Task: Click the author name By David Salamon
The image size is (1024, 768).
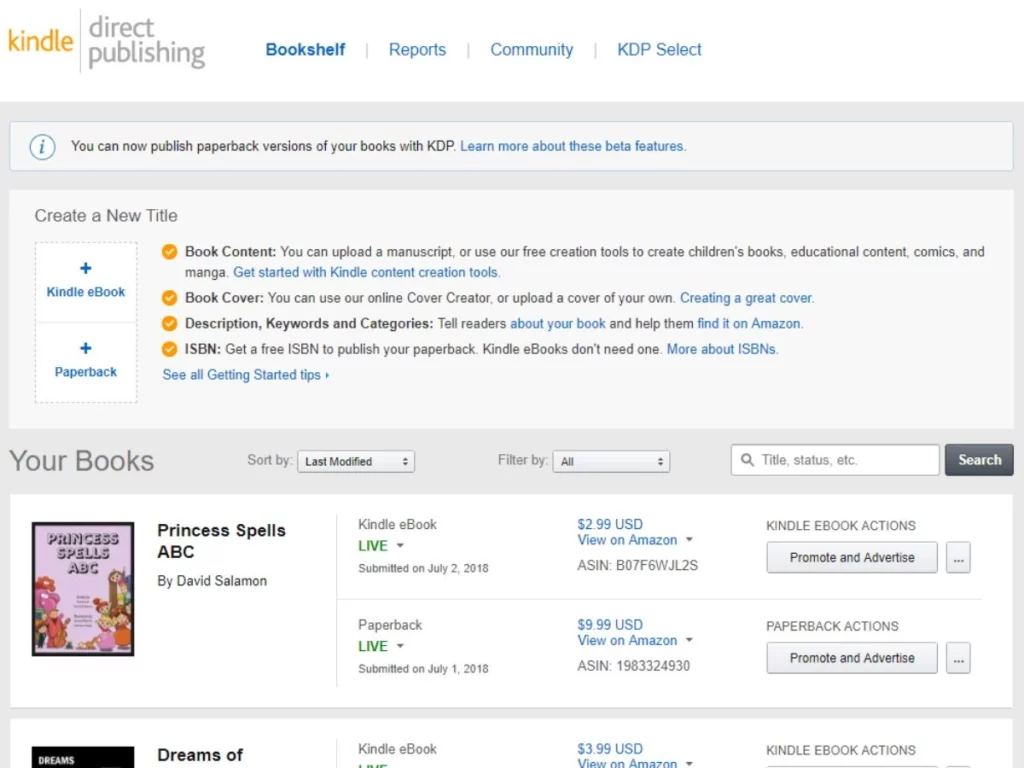Action: tap(212, 581)
